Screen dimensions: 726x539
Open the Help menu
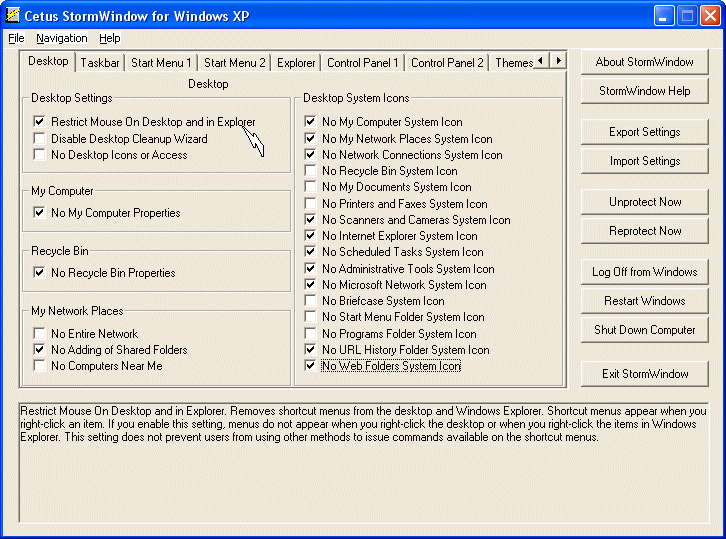pos(110,38)
